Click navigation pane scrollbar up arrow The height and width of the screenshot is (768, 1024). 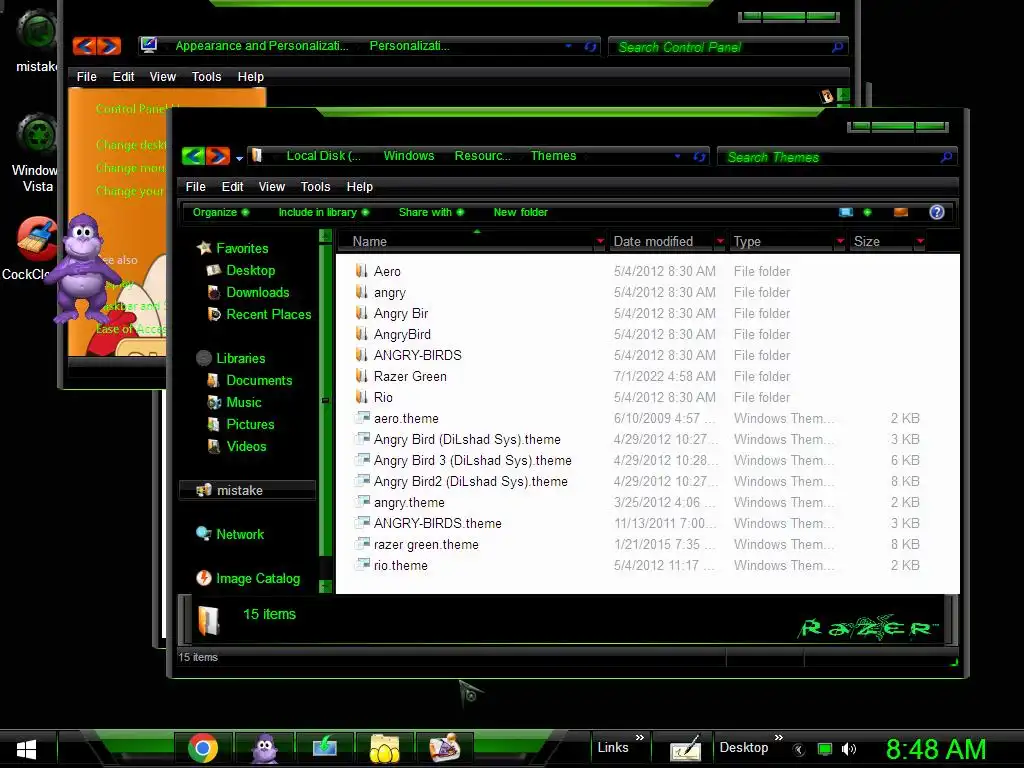coord(325,236)
